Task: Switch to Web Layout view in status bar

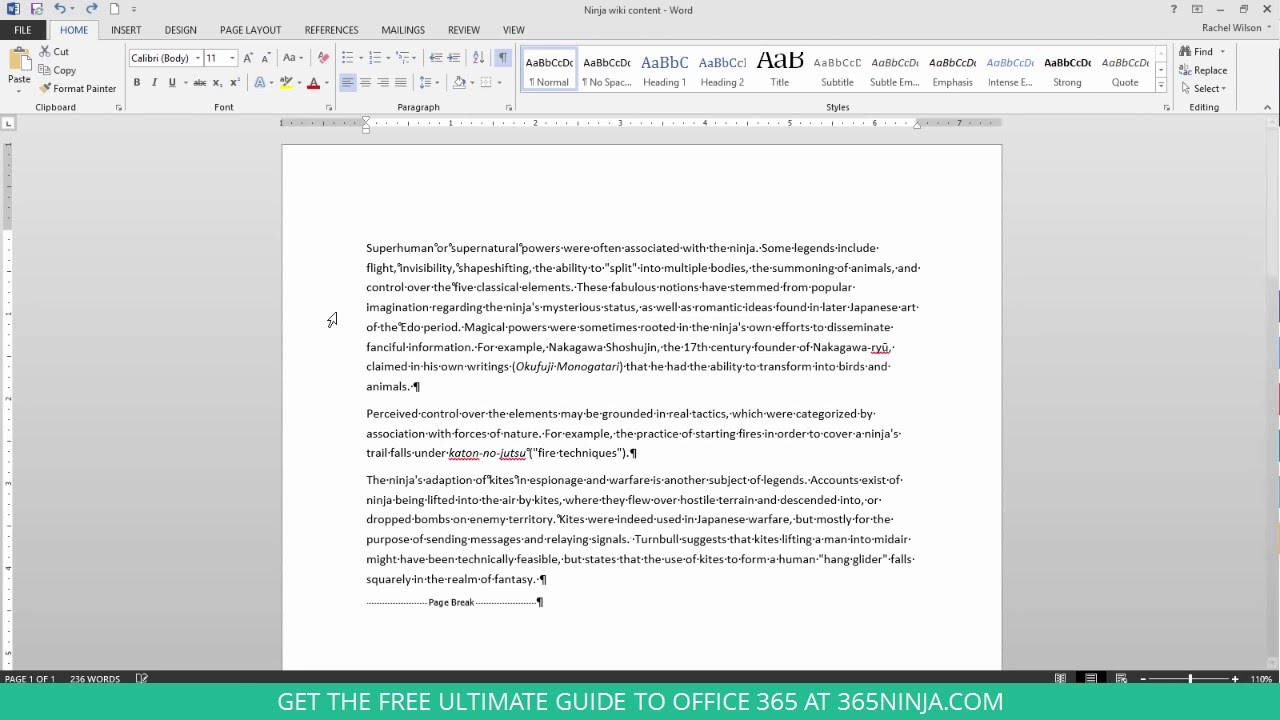Action: pyautogui.click(x=1121, y=679)
